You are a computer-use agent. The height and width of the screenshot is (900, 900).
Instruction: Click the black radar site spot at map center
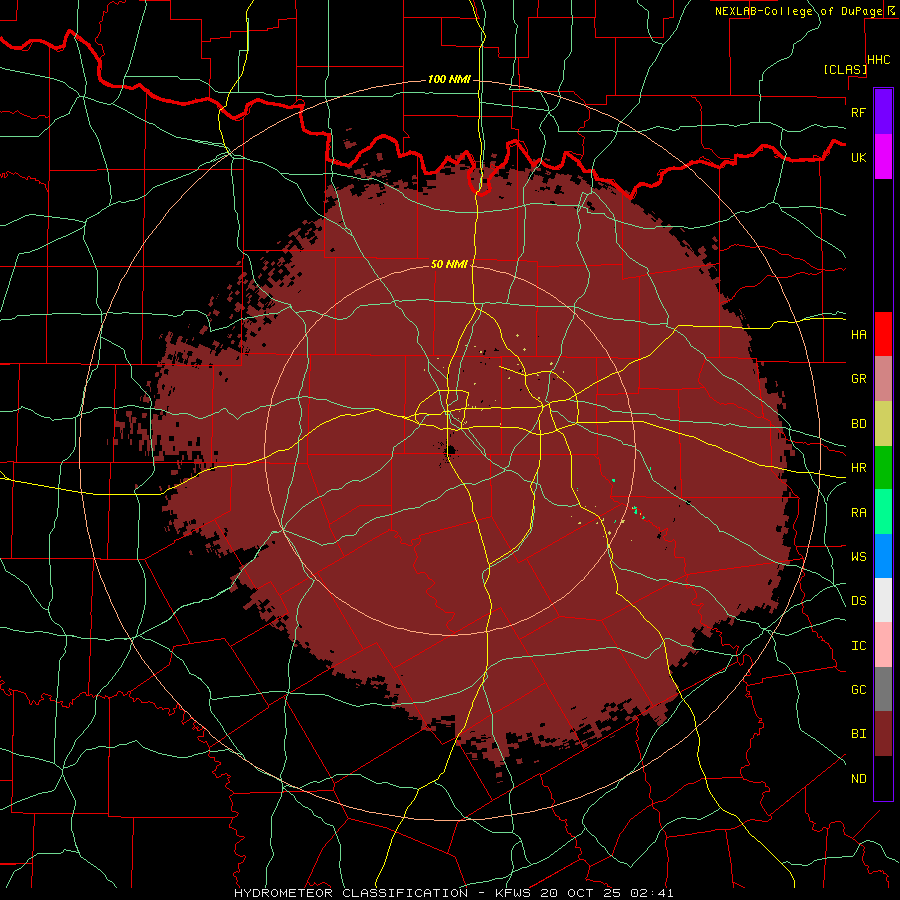451,451
